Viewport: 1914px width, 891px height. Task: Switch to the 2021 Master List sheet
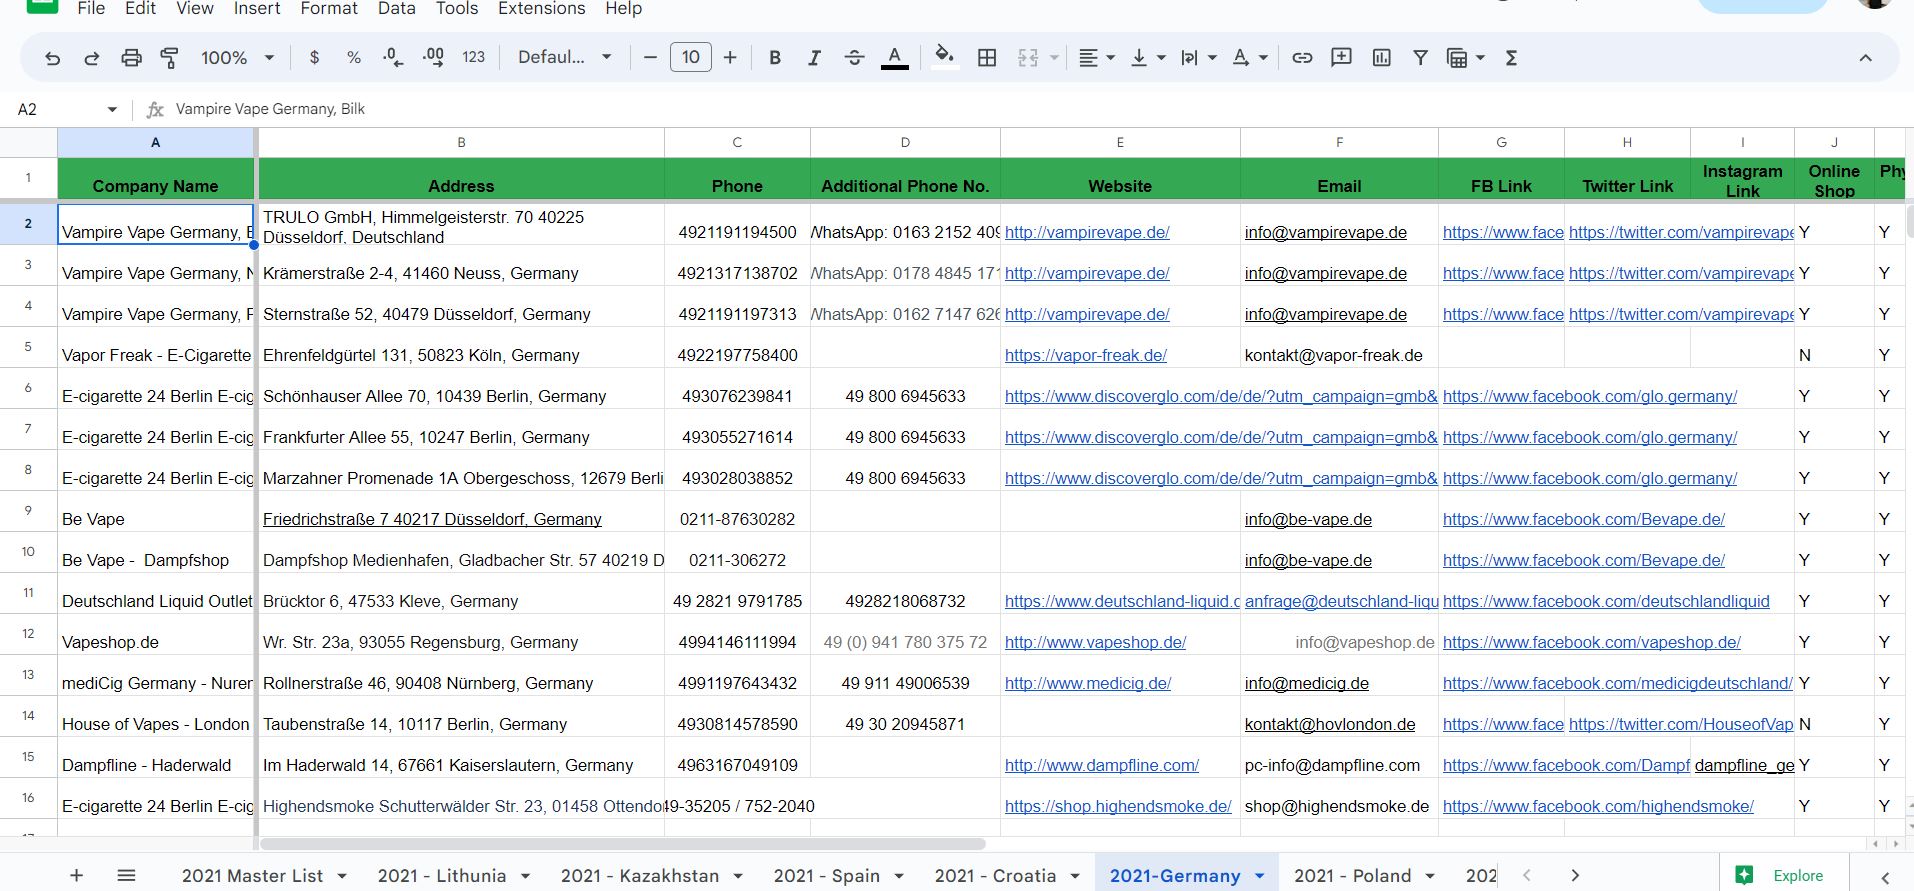tap(252, 876)
